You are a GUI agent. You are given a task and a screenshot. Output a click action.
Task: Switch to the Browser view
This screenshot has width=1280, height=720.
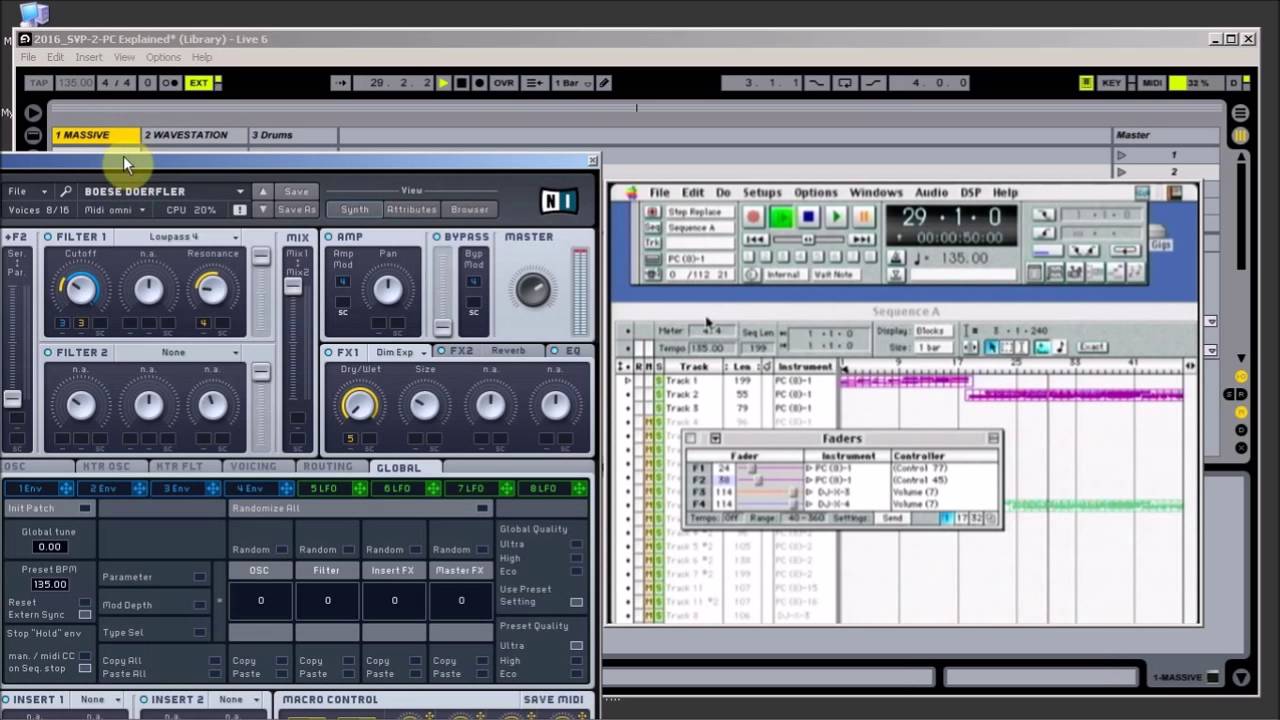click(x=470, y=210)
